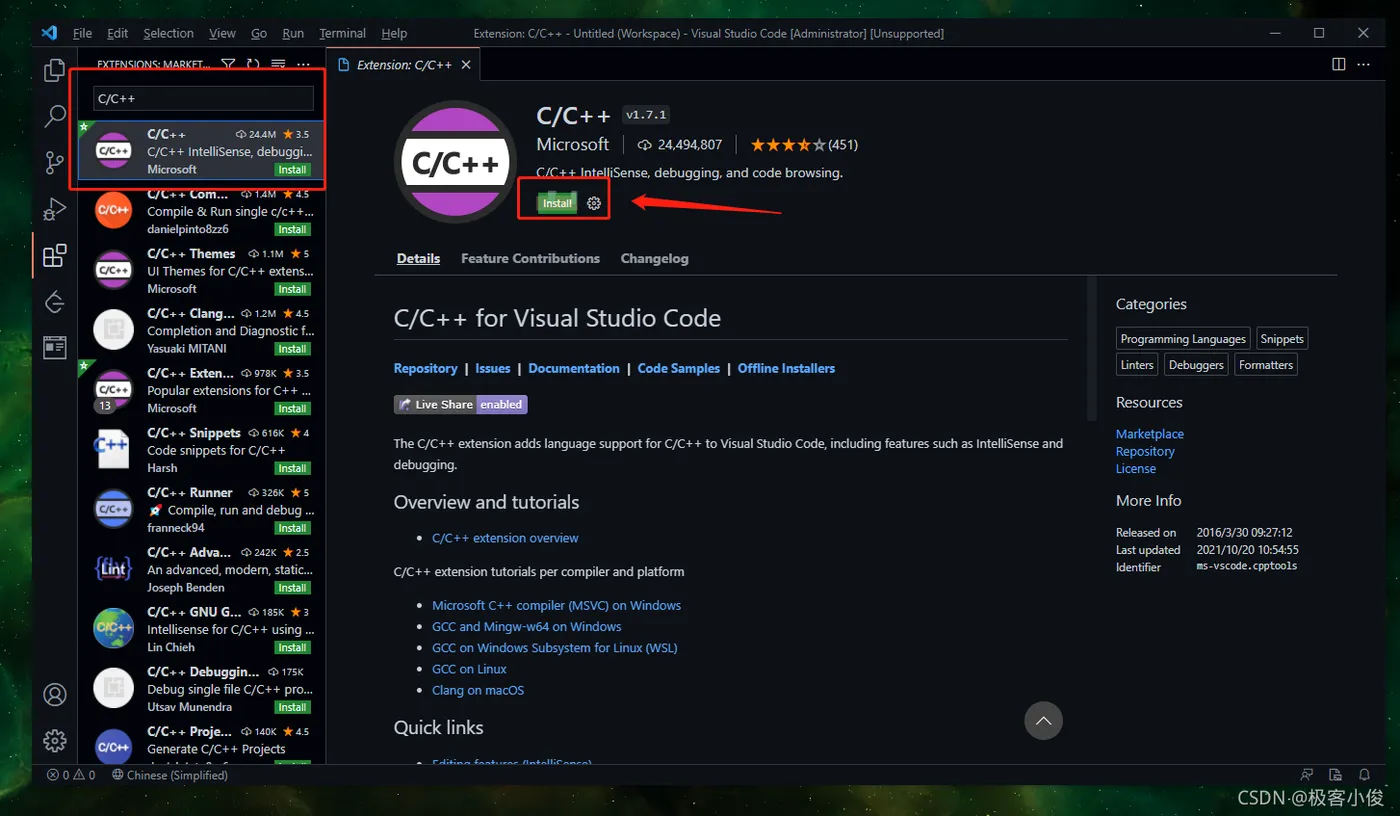Click Chinese (Simplified) in status bar
1400x816 pixels.
170,775
